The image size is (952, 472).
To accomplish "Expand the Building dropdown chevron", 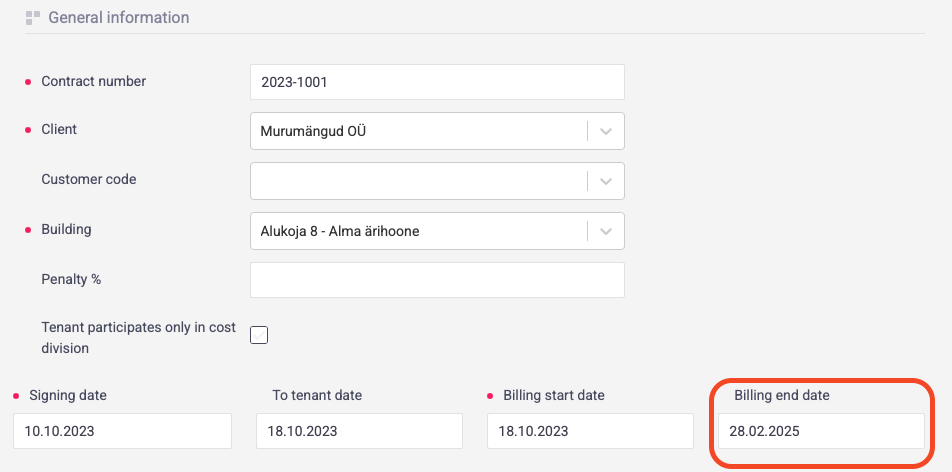I will tap(605, 231).
